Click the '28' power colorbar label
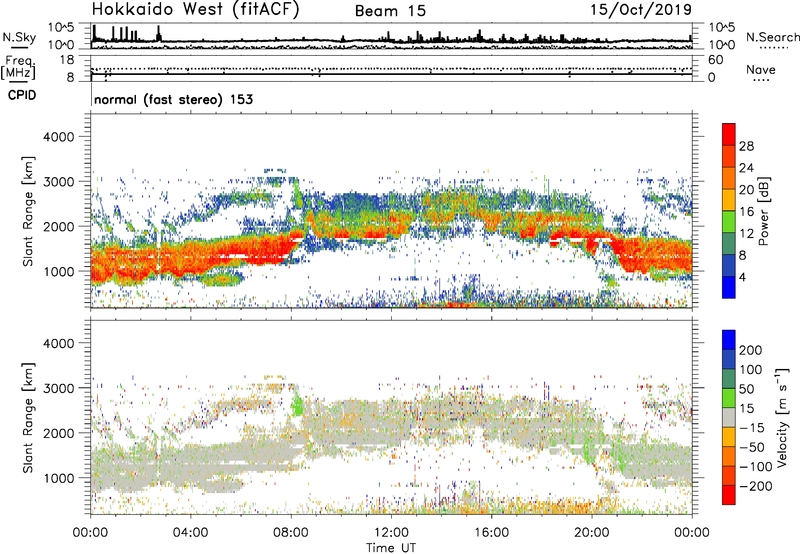The height and width of the screenshot is (554, 800). [746, 146]
